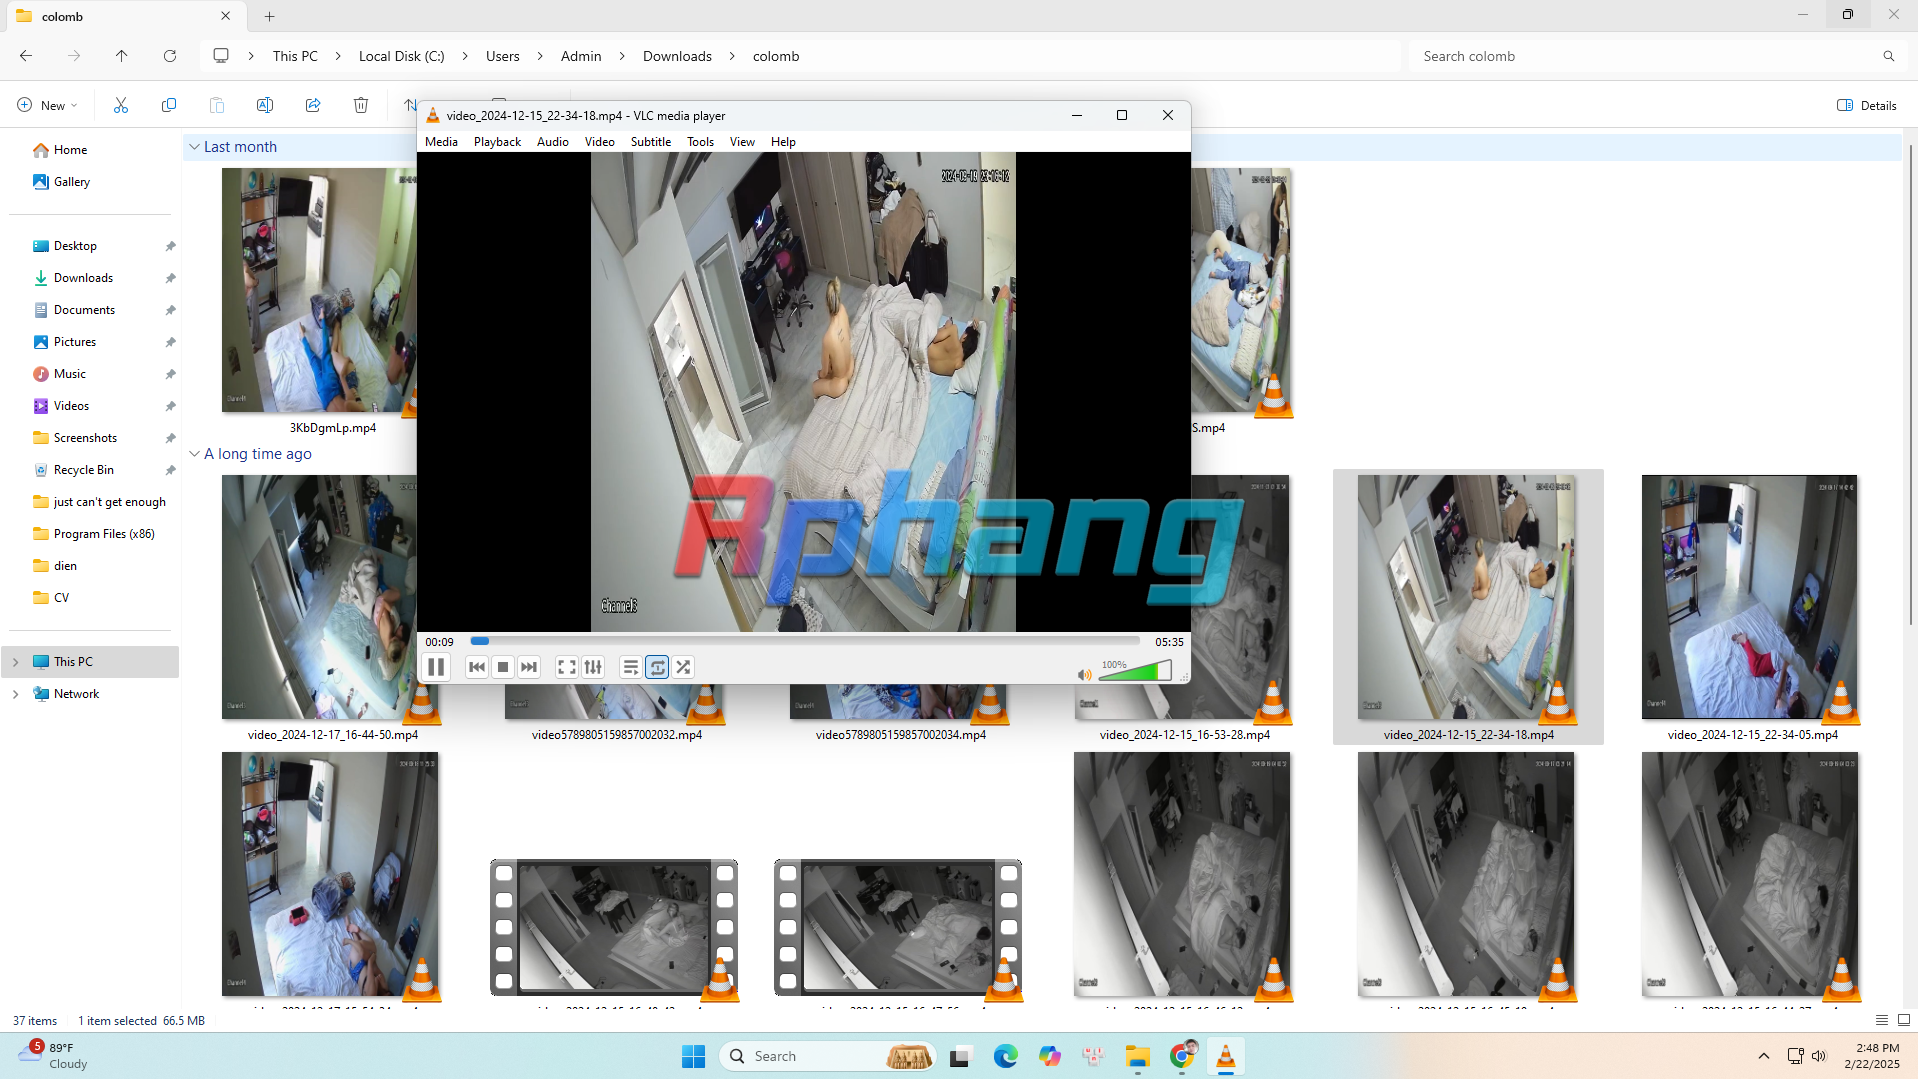
Task: Collapse the Last month group
Action: coord(195,147)
